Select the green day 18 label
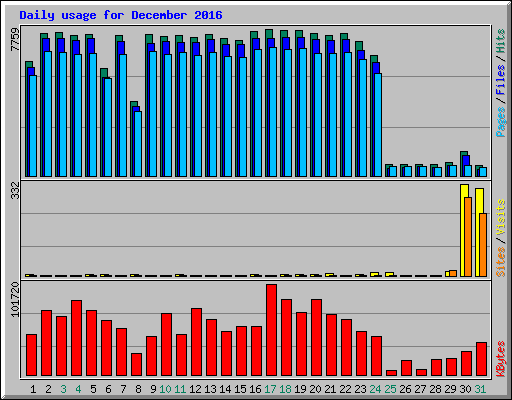The image size is (512, 400). (285, 389)
